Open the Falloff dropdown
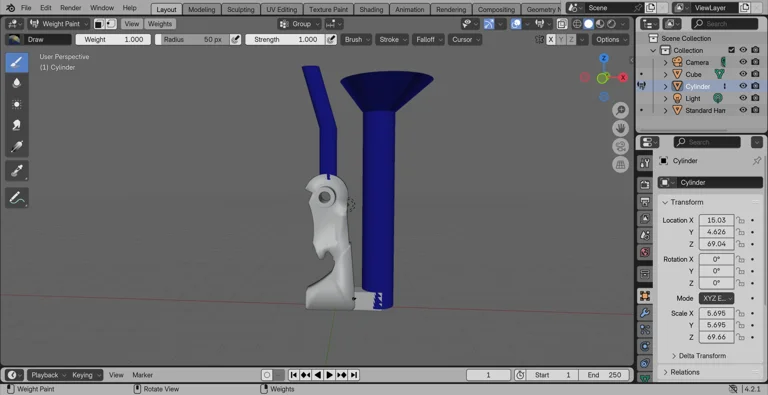The image size is (768, 395). point(428,40)
